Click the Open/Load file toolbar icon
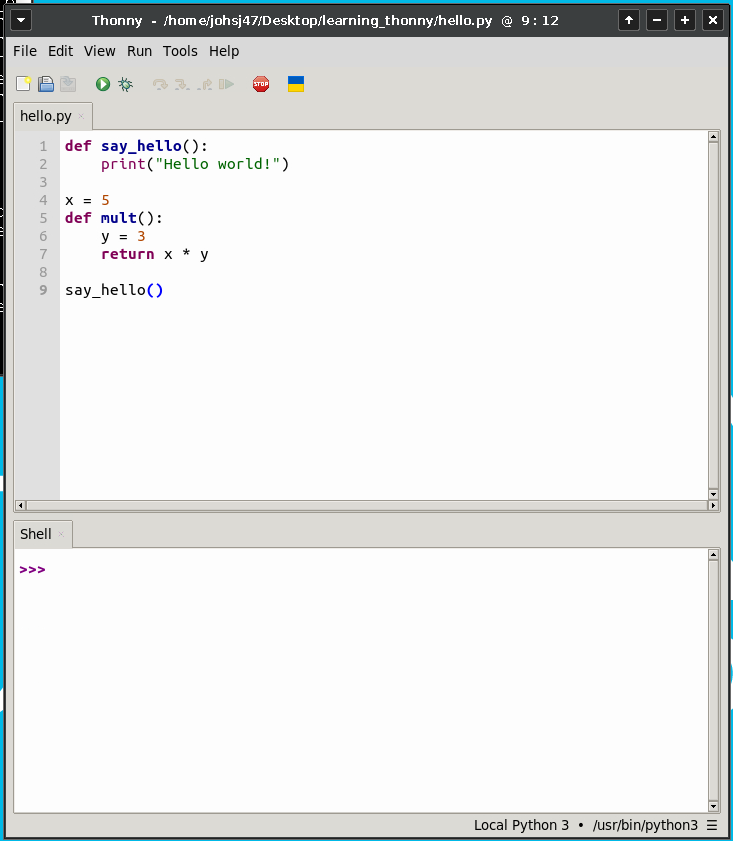Screen dimensions: 733x841 (46, 84)
